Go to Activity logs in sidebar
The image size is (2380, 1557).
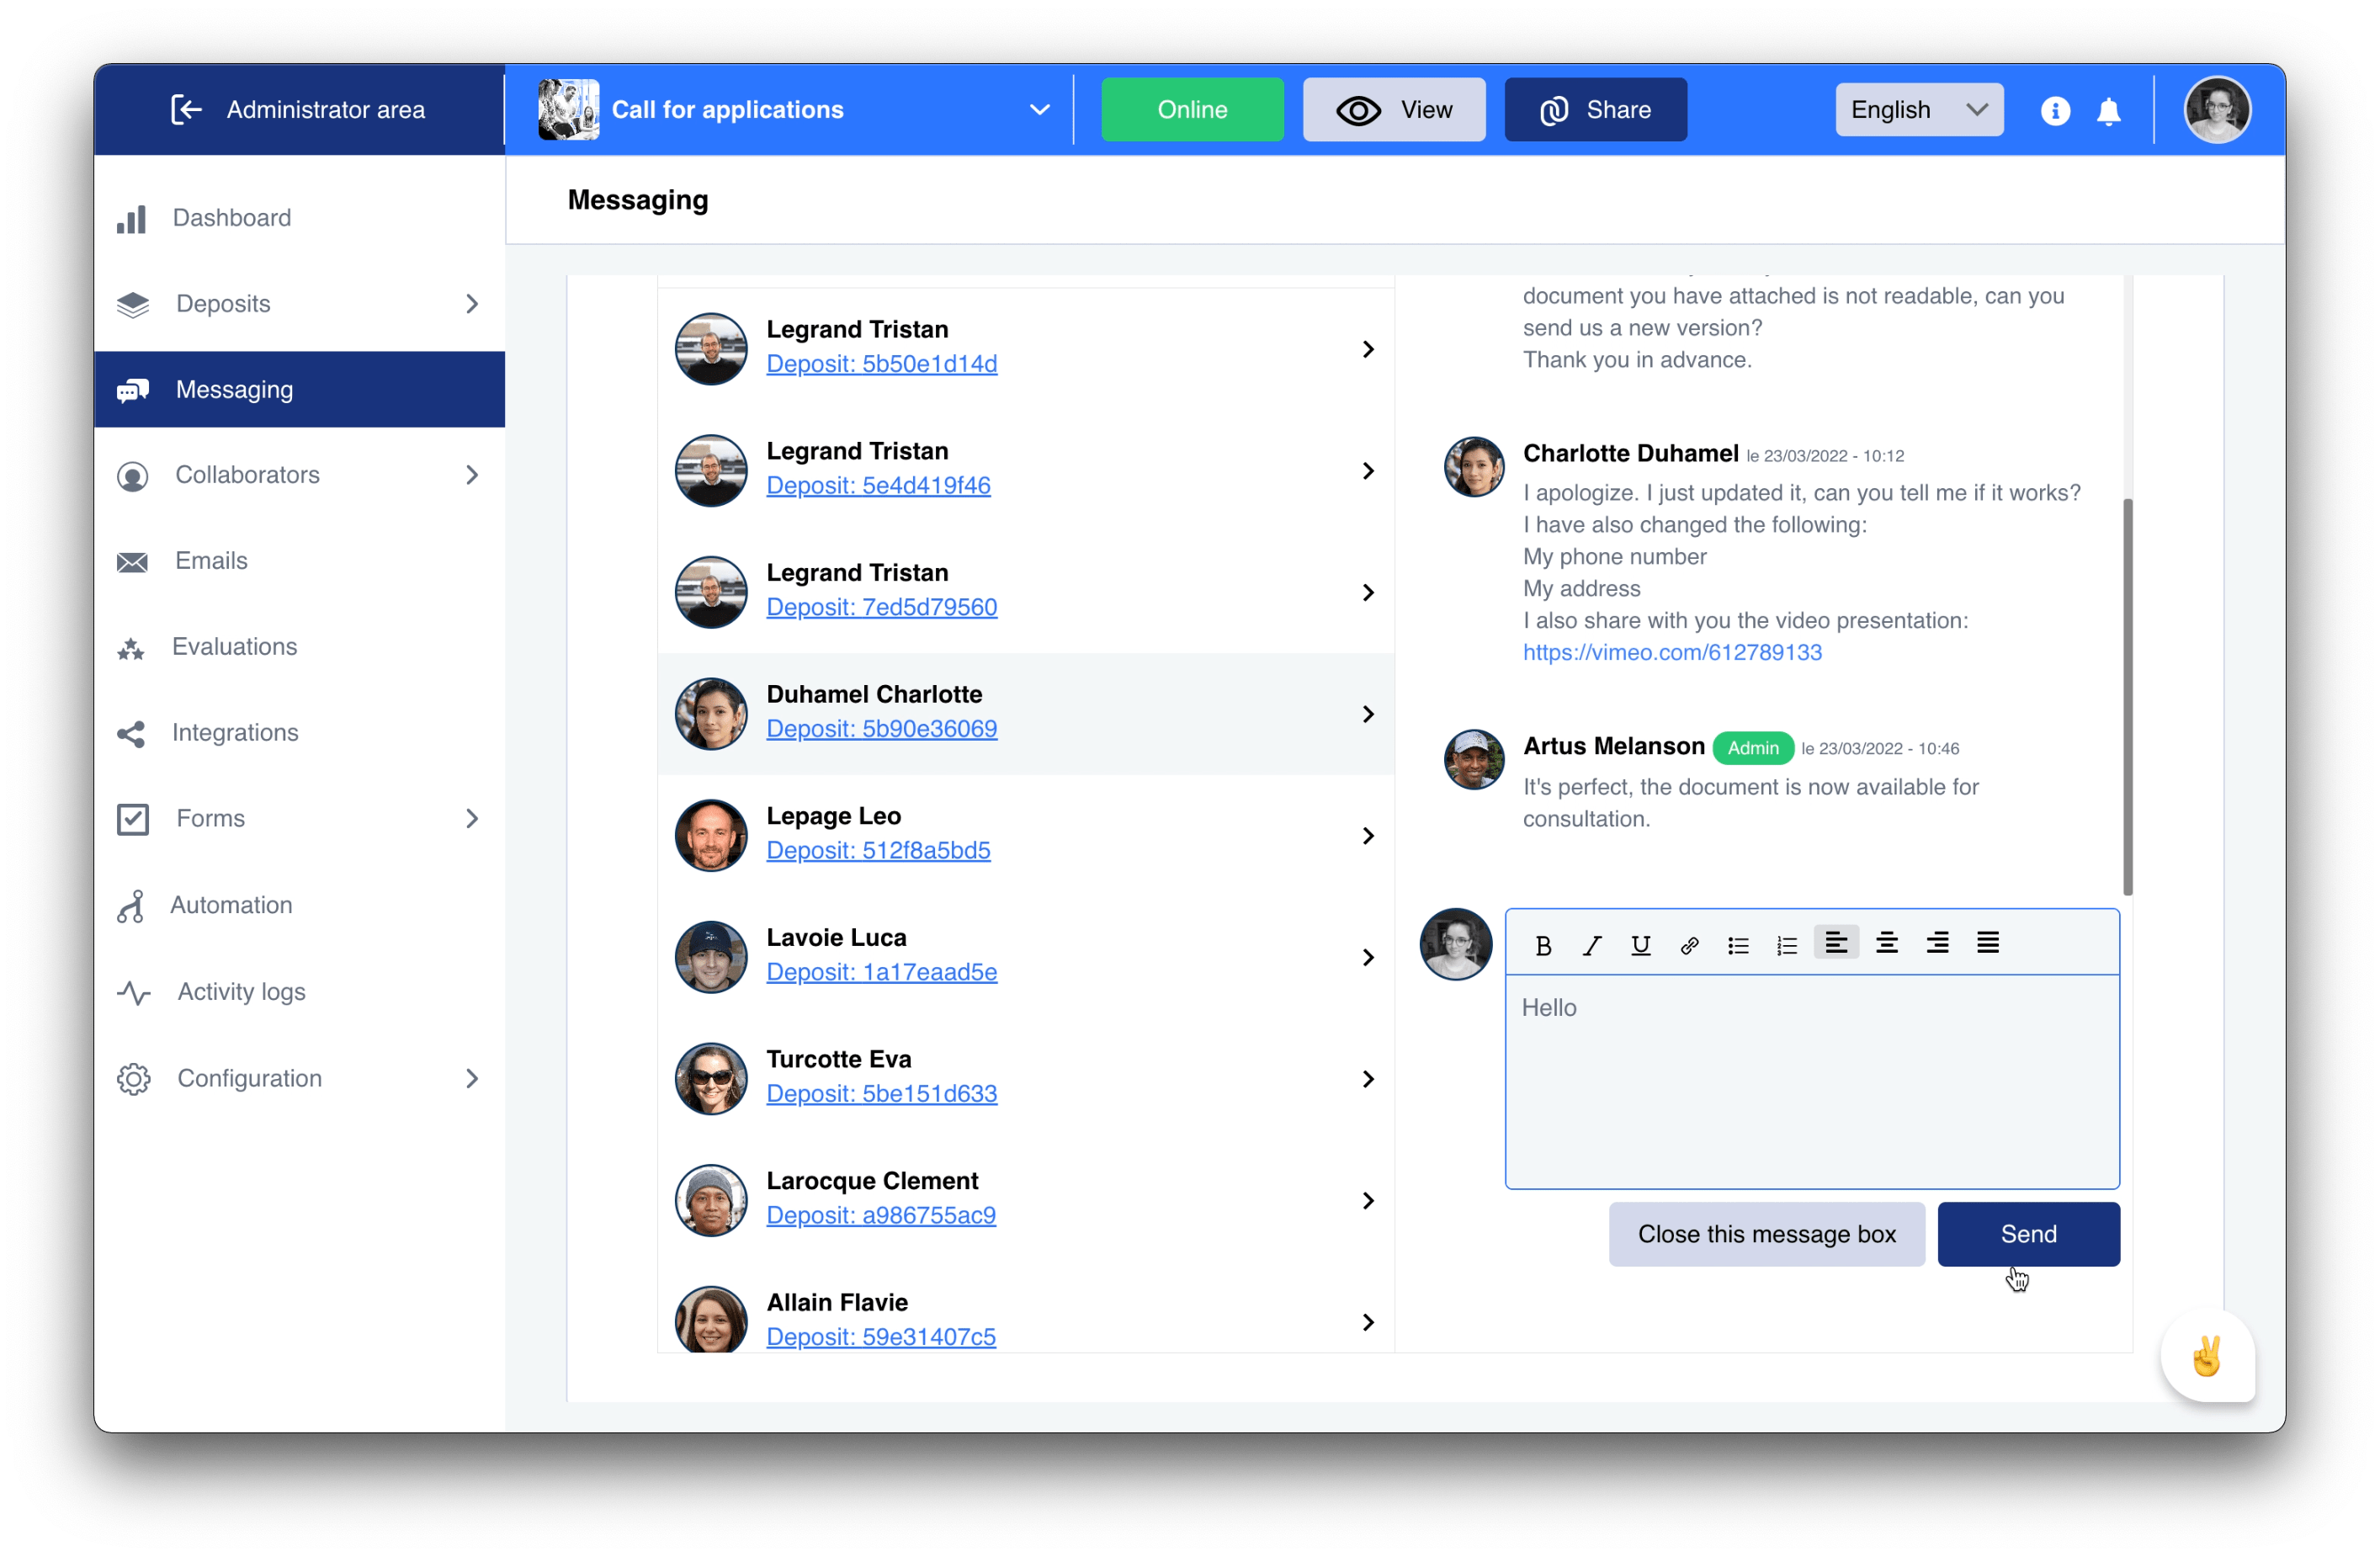click(241, 992)
